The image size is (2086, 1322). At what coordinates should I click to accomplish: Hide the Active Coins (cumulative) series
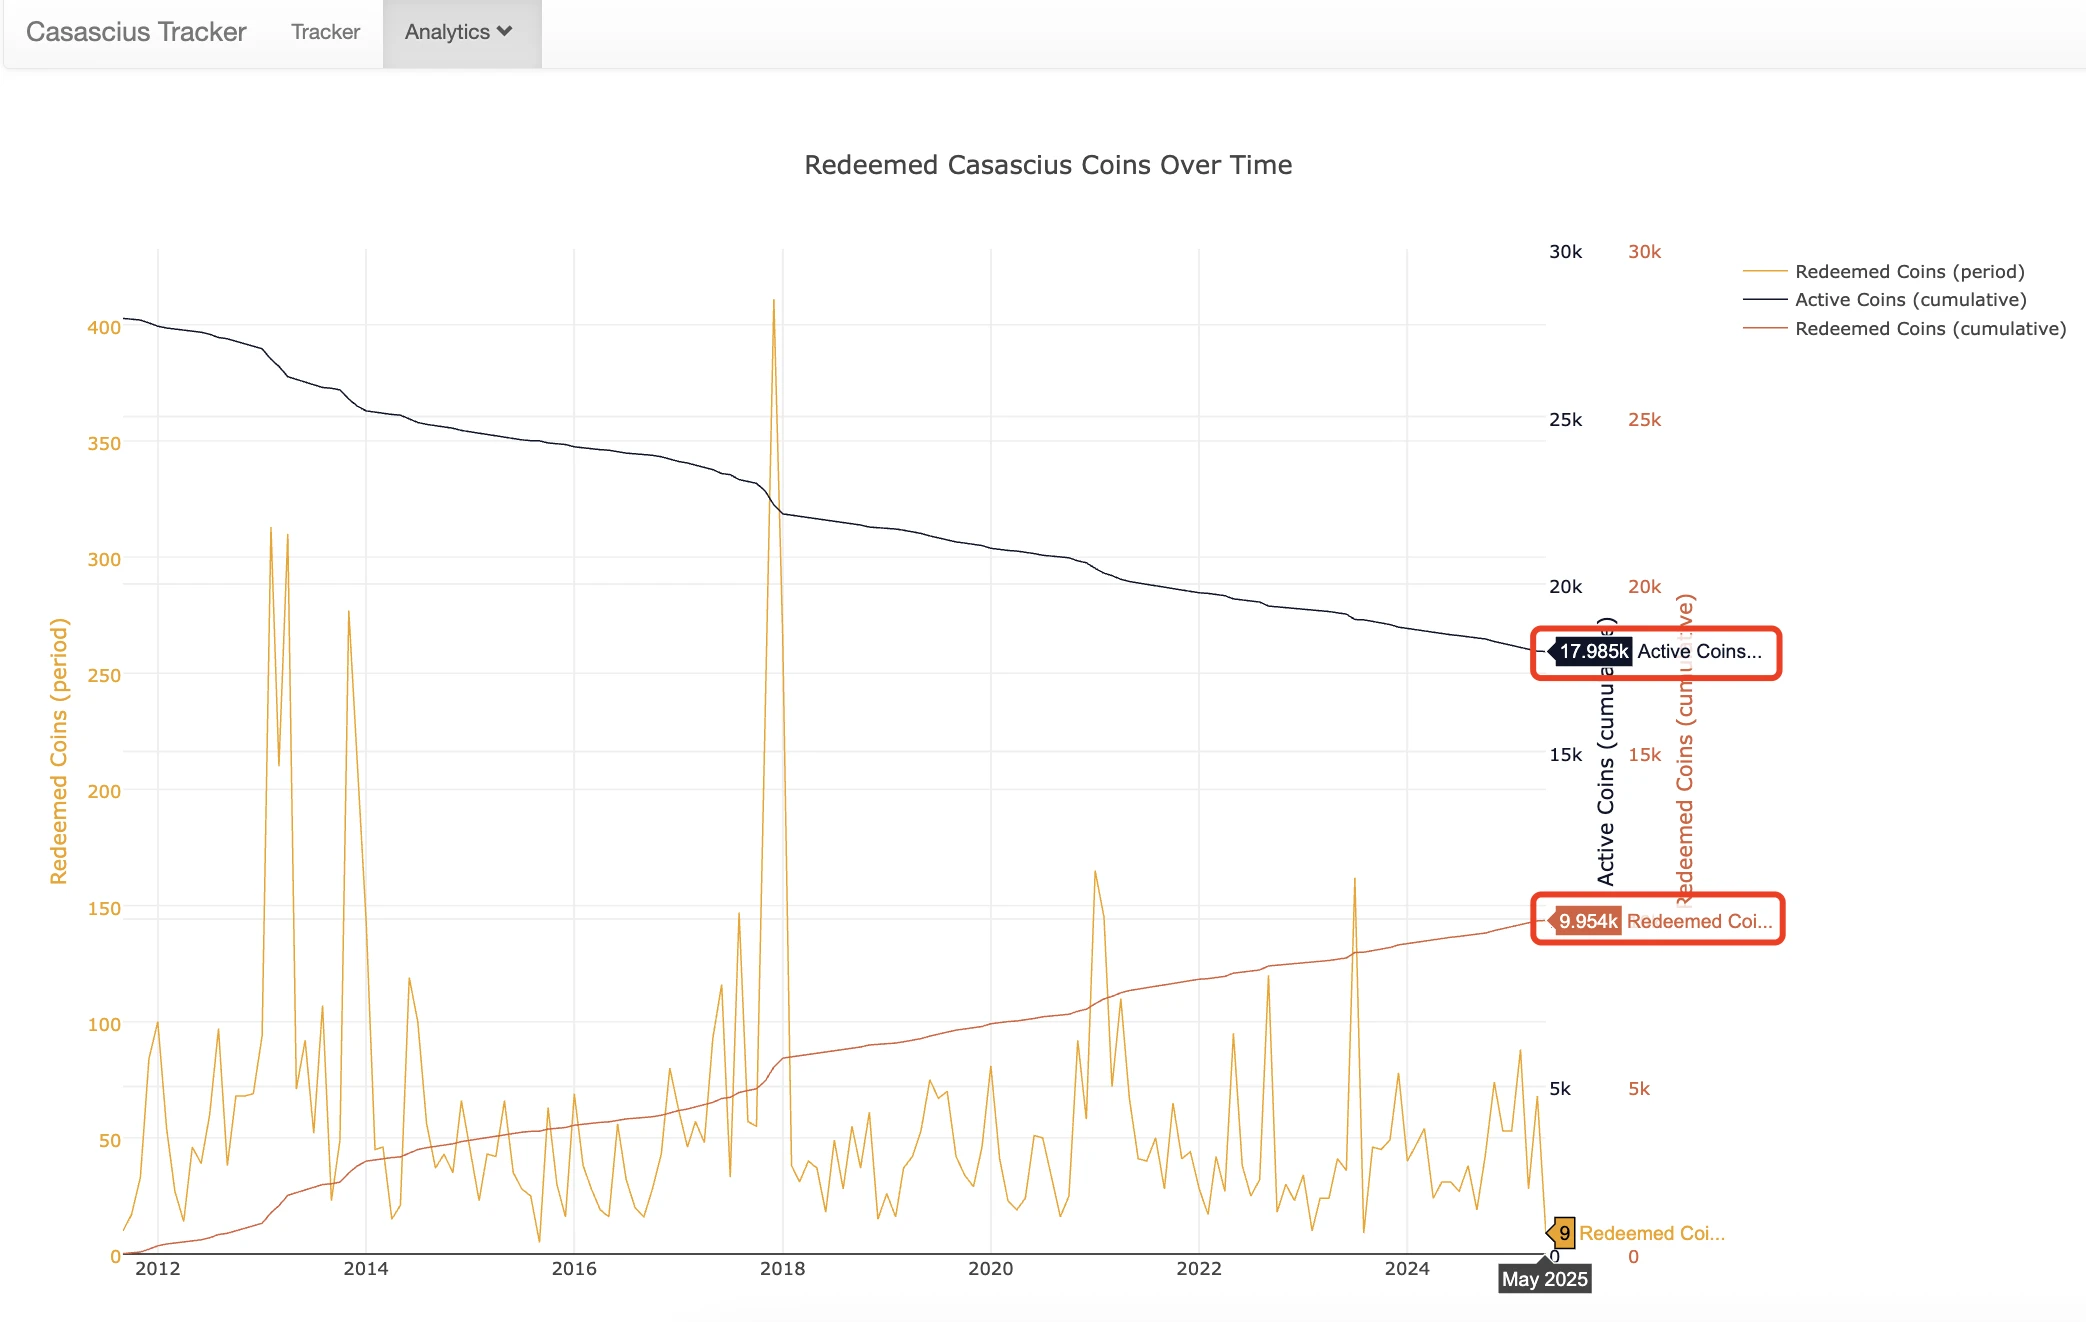pyautogui.click(x=1911, y=299)
